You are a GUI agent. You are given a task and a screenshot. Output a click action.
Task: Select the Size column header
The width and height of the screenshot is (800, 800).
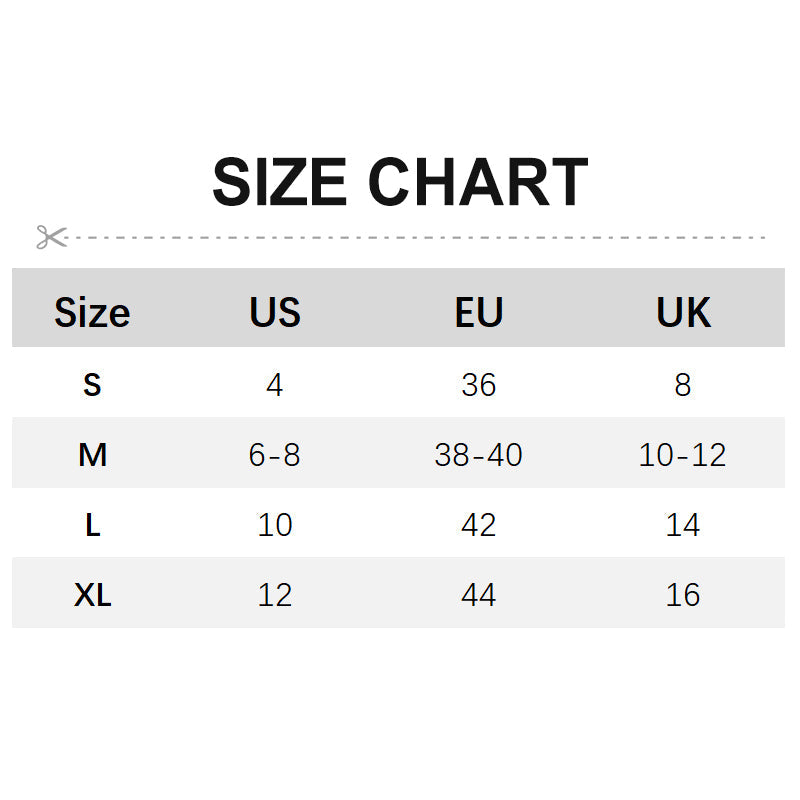click(92, 313)
